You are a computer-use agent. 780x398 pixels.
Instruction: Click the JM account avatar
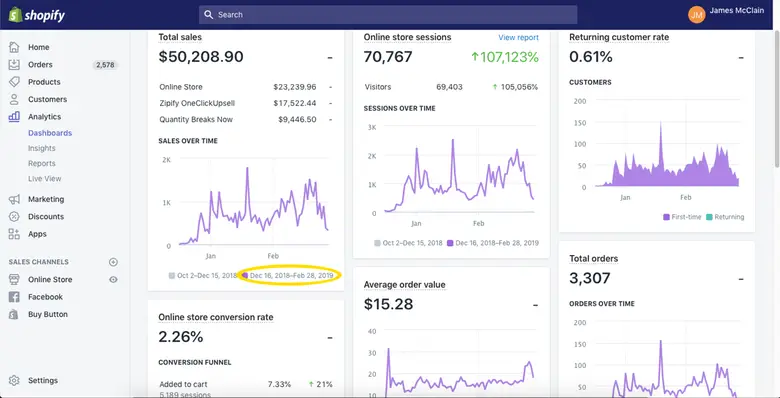(697, 15)
